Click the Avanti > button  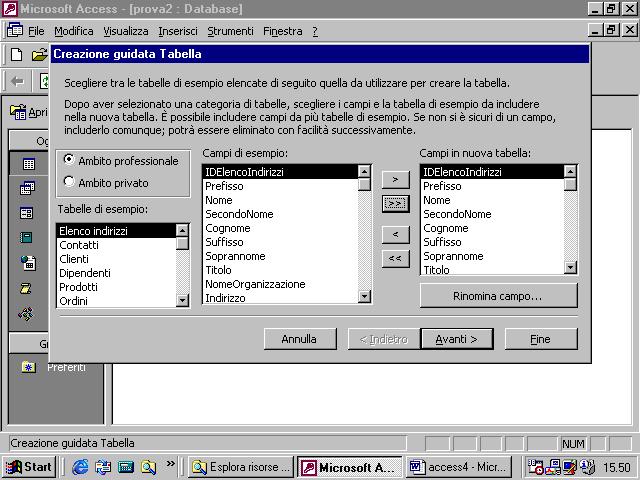(457, 339)
